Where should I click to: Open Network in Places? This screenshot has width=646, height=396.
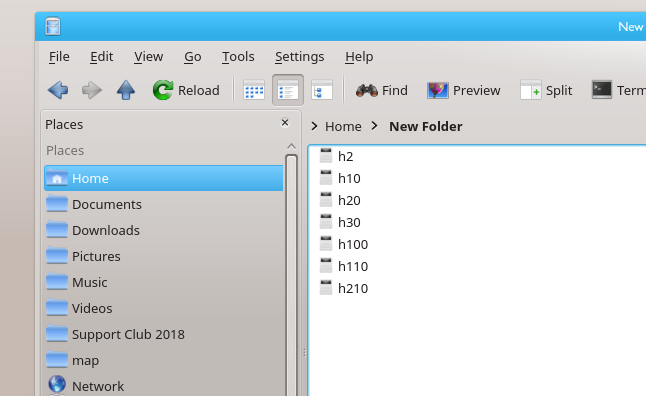pos(164,386)
